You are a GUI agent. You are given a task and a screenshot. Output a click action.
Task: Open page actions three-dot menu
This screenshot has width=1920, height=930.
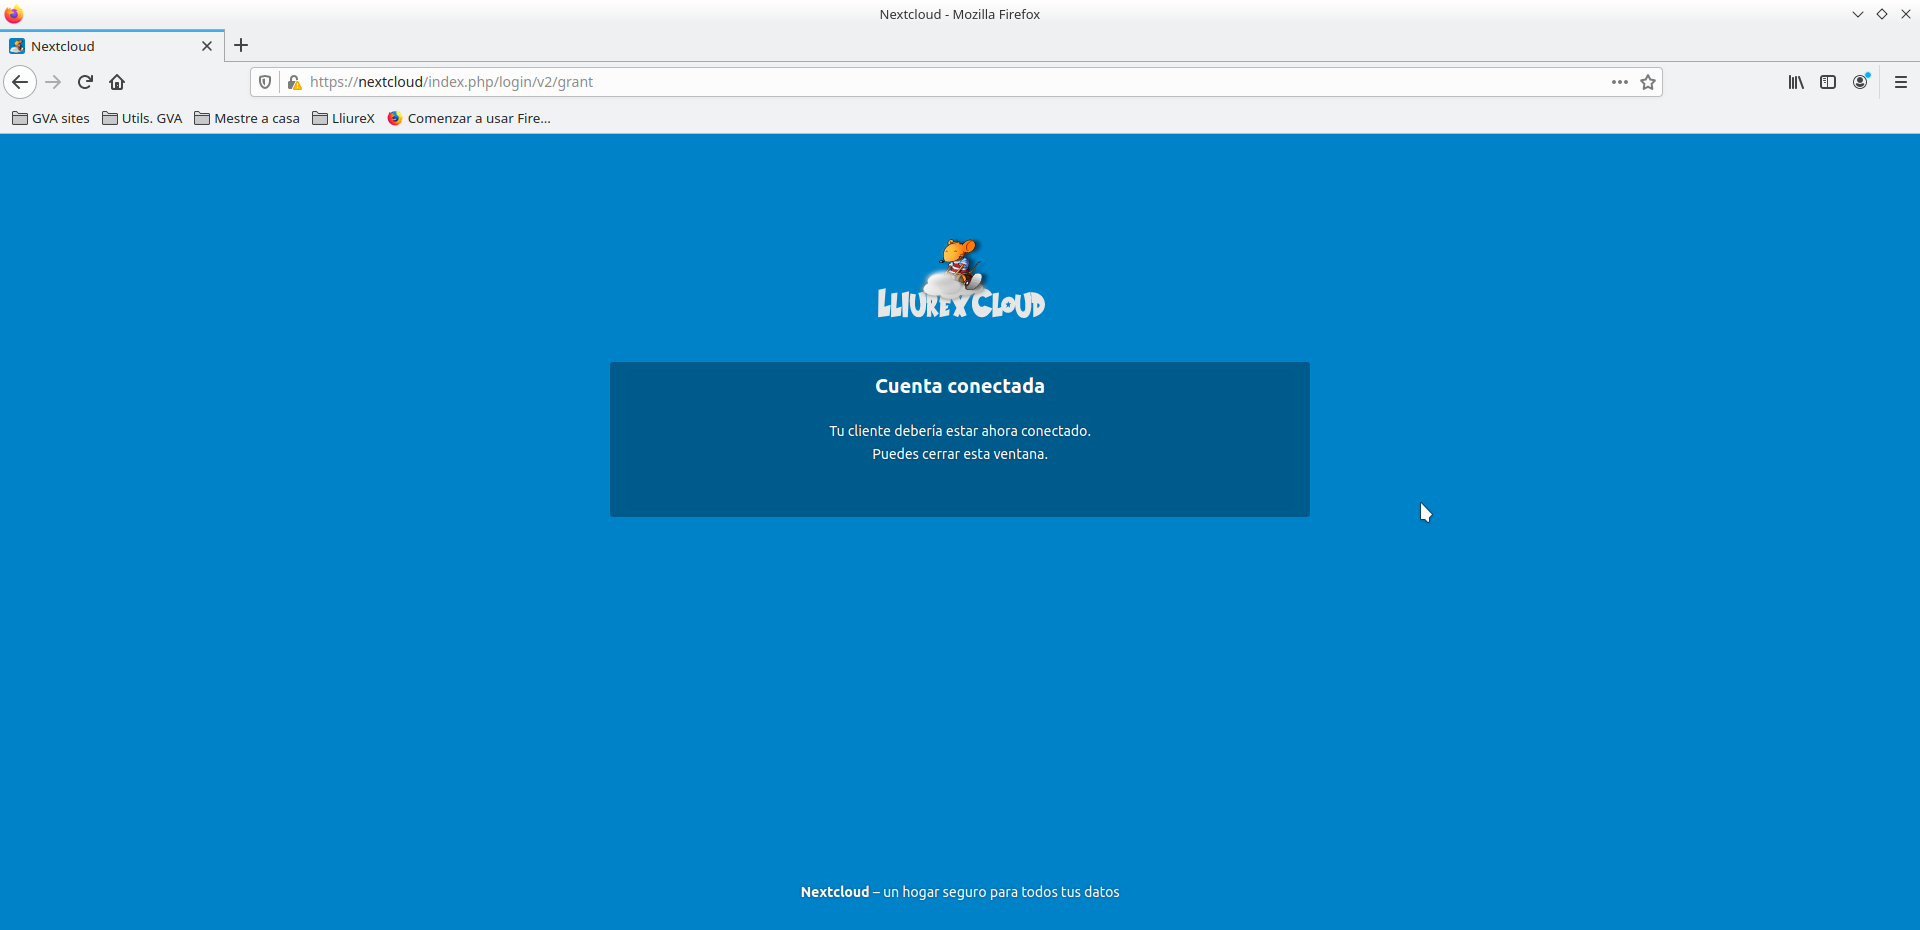click(1620, 82)
